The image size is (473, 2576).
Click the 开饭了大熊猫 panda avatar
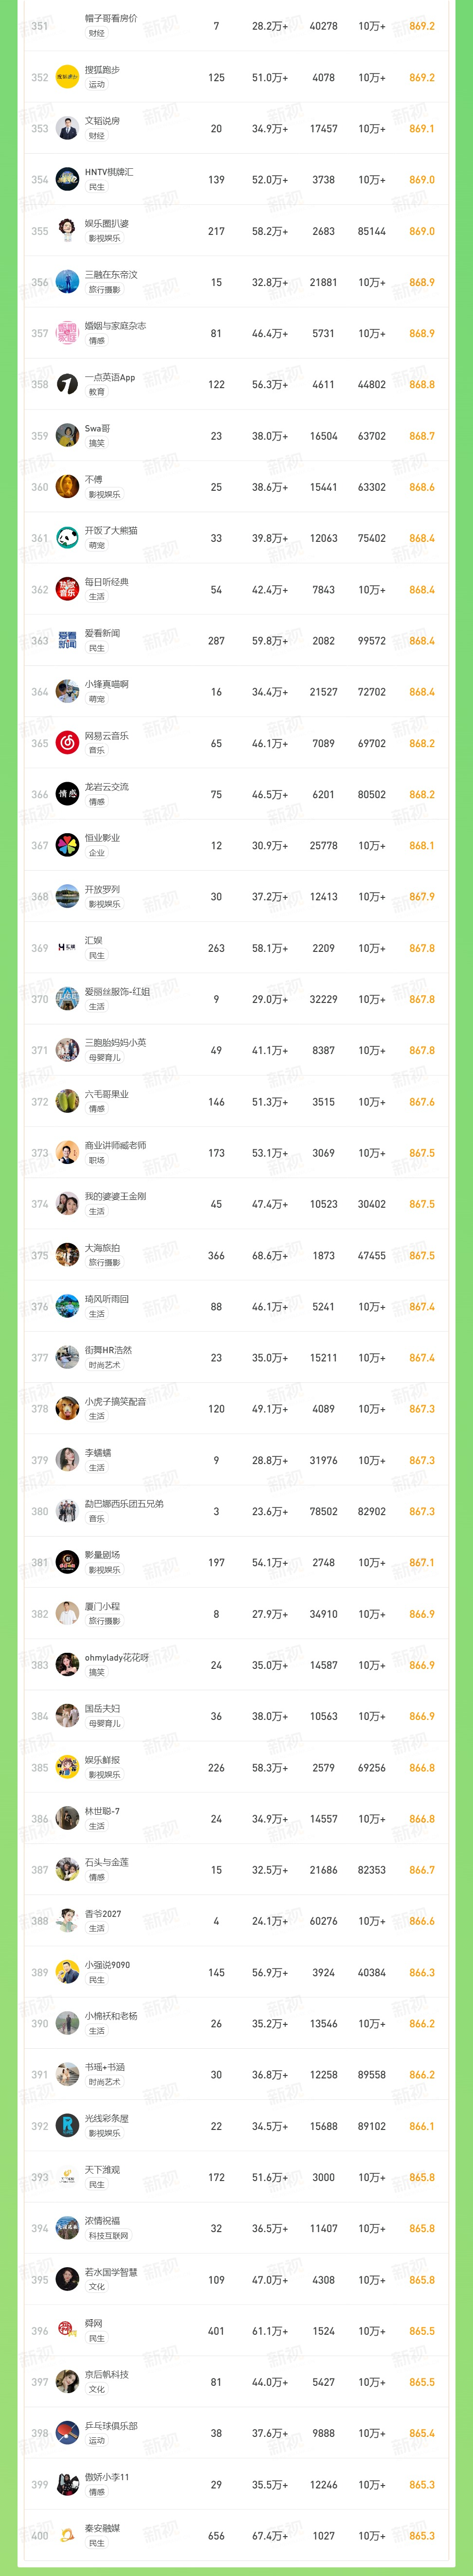[x=67, y=538]
